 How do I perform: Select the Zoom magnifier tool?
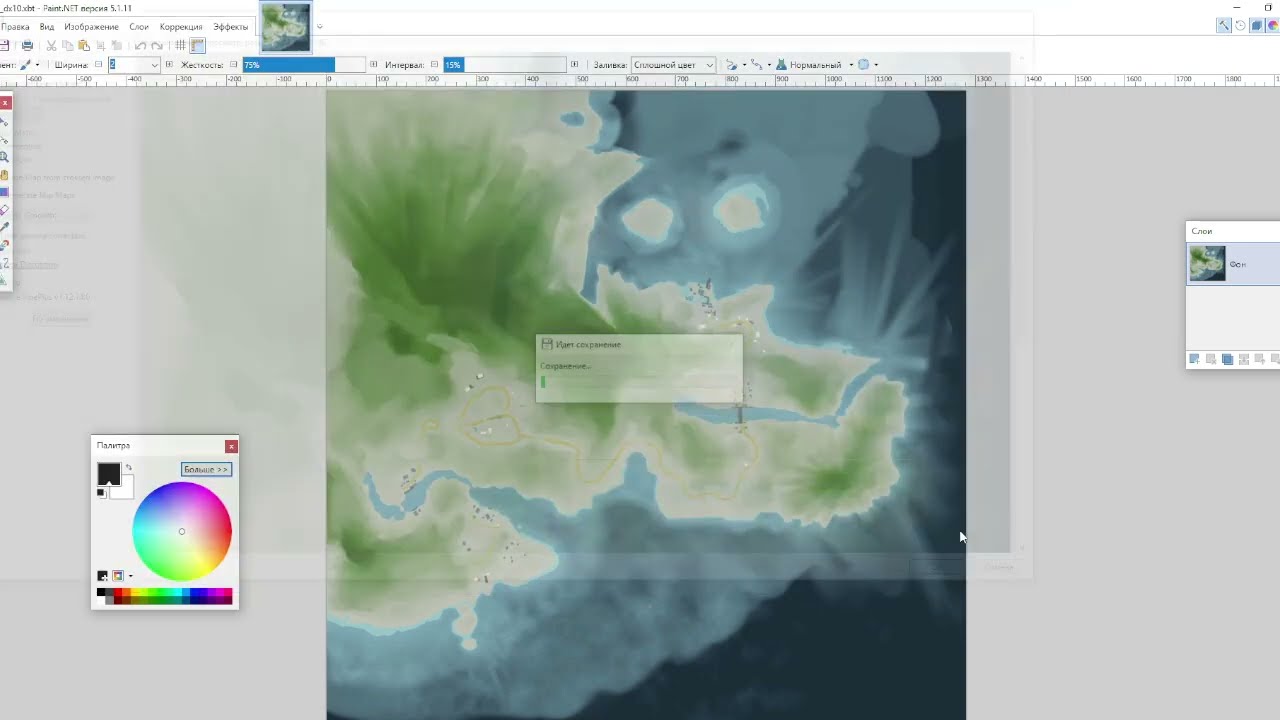point(5,157)
